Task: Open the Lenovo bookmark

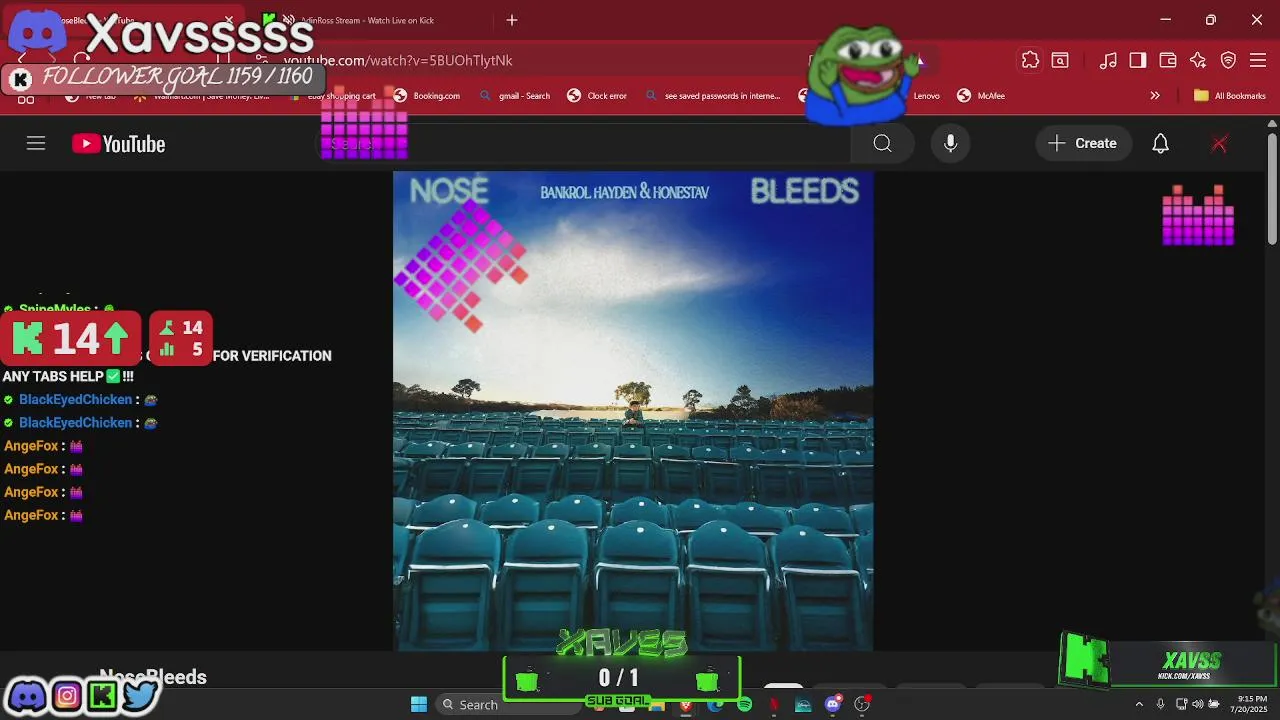Action: (925, 96)
